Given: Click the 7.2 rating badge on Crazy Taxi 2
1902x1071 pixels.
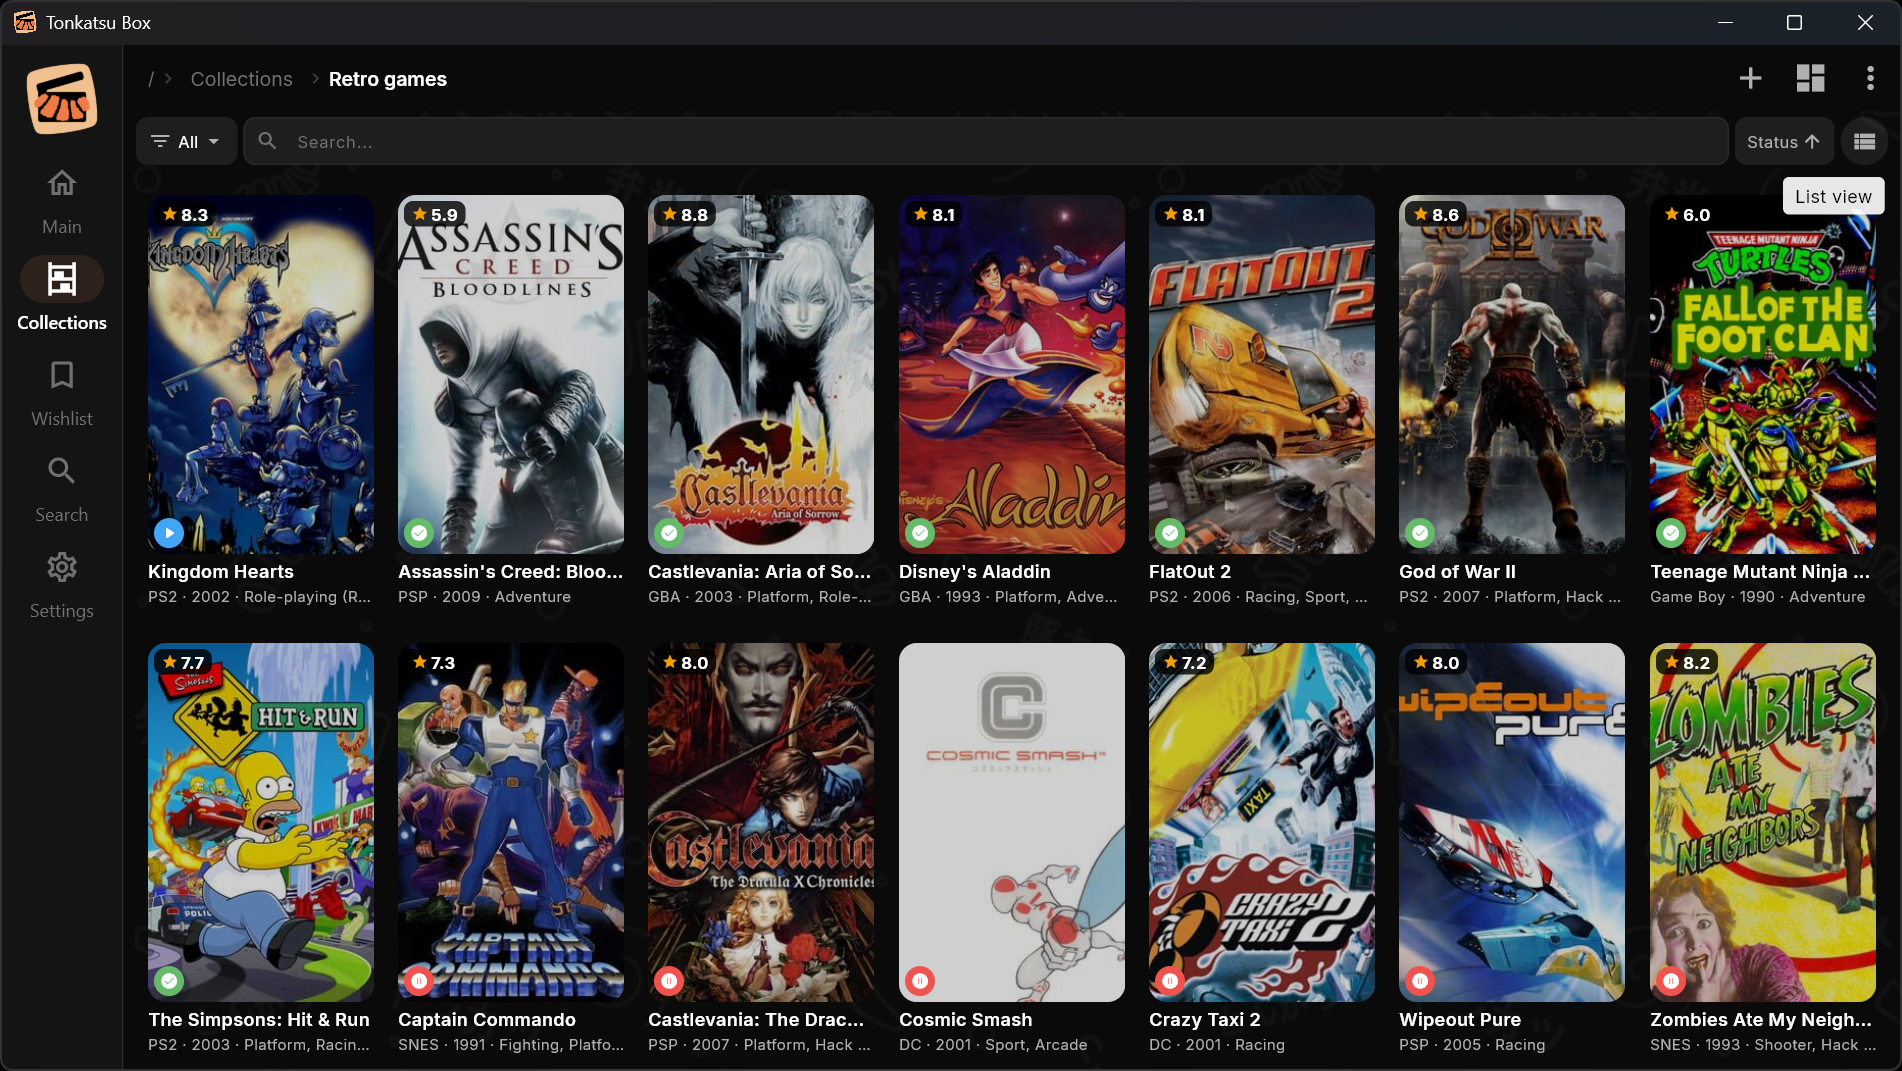Looking at the screenshot, I should coord(1185,662).
